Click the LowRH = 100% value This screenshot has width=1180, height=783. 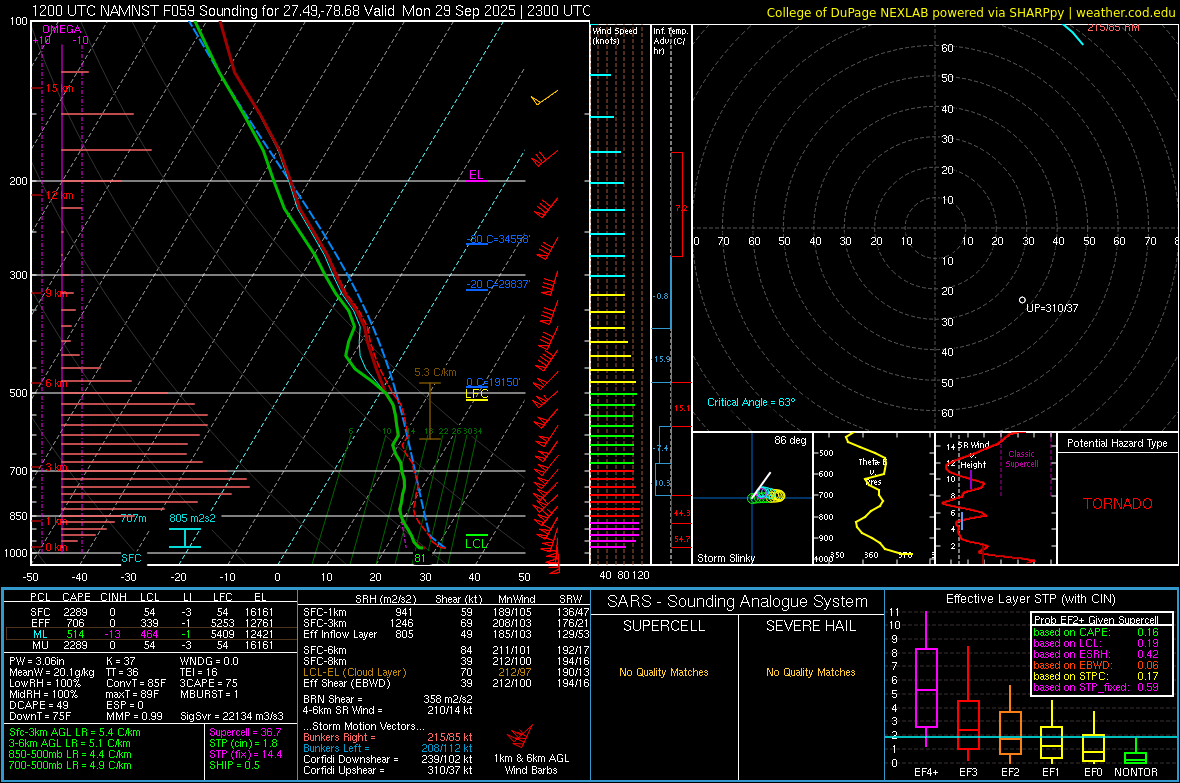click(44, 683)
